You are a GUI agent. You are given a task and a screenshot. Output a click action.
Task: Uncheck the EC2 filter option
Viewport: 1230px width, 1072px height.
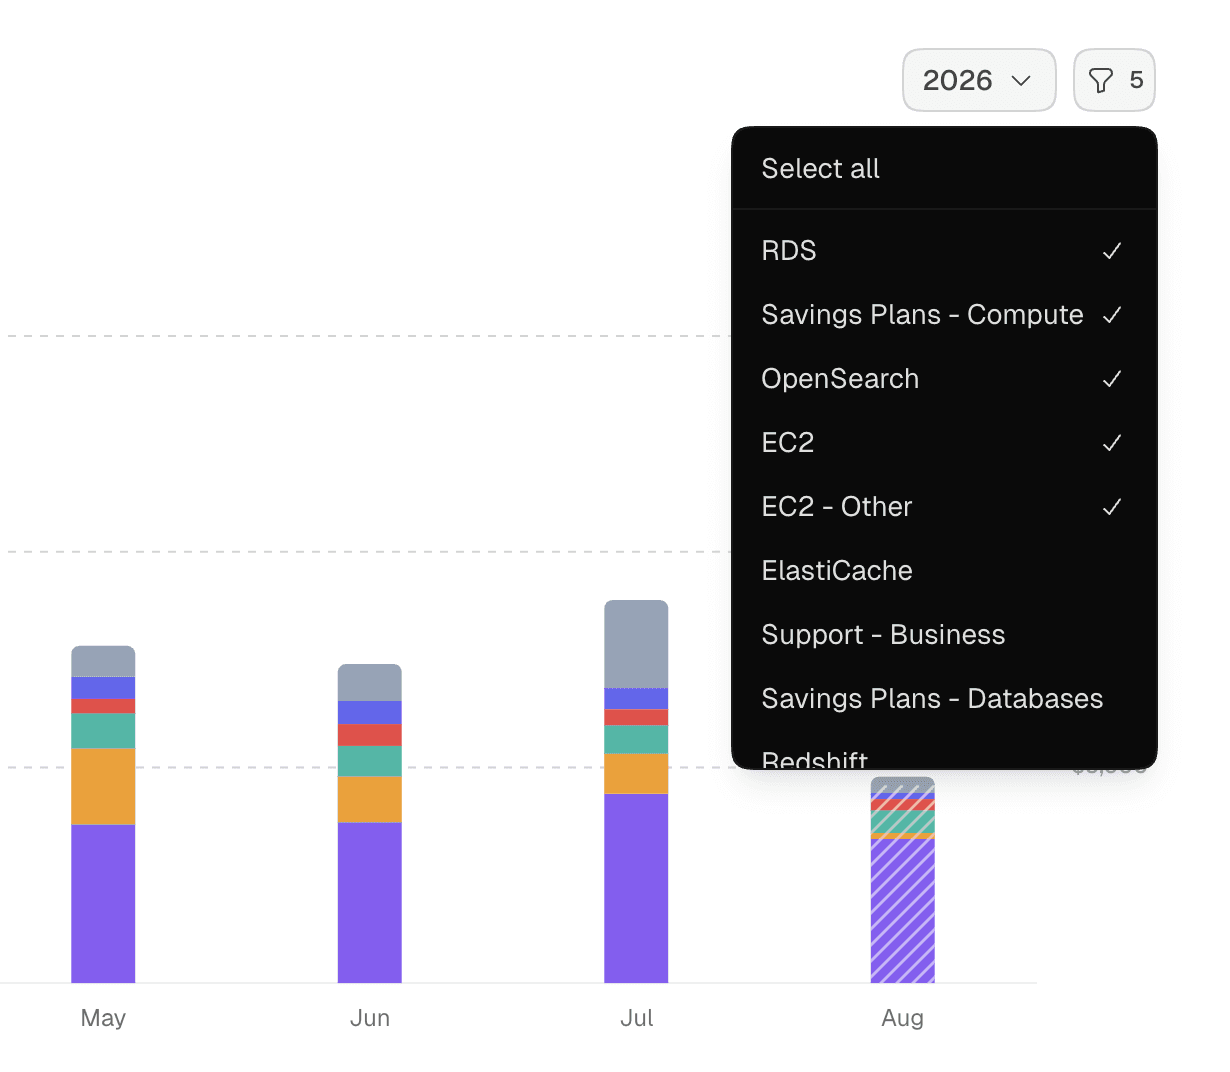(944, 443)
